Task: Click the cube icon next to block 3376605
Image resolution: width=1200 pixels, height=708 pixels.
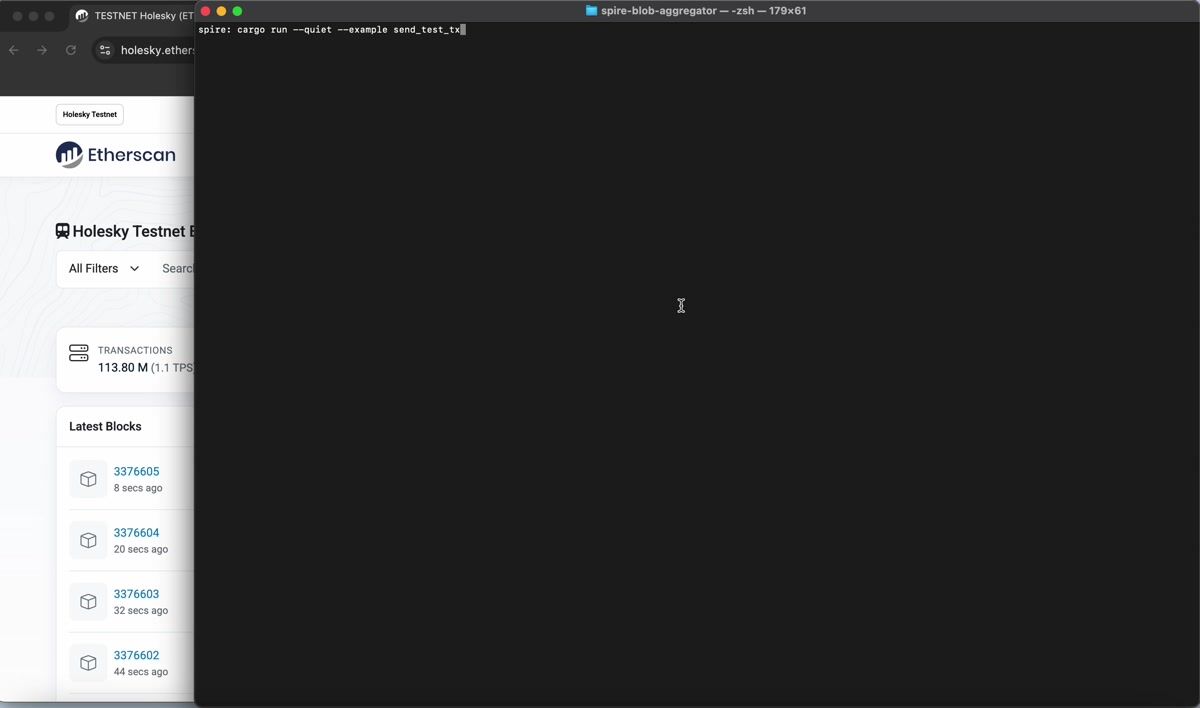Action: click(x=88, y=478)
